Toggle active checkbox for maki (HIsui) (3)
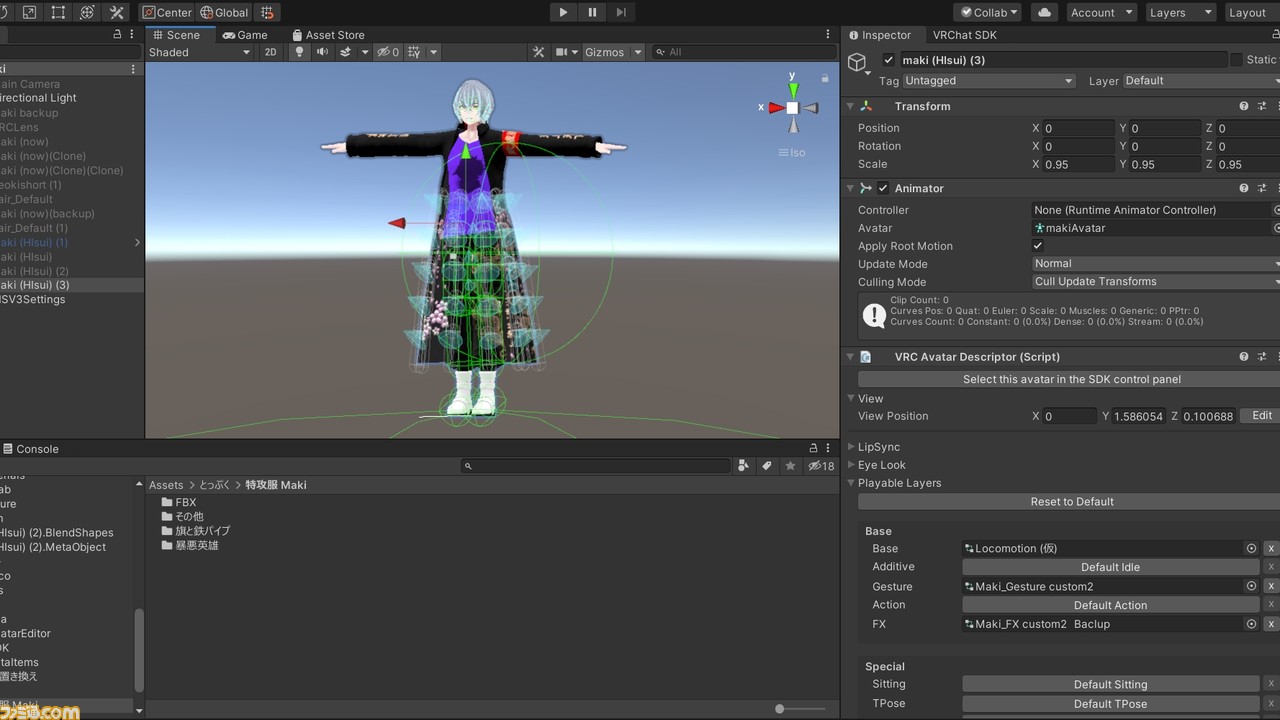 889,60
